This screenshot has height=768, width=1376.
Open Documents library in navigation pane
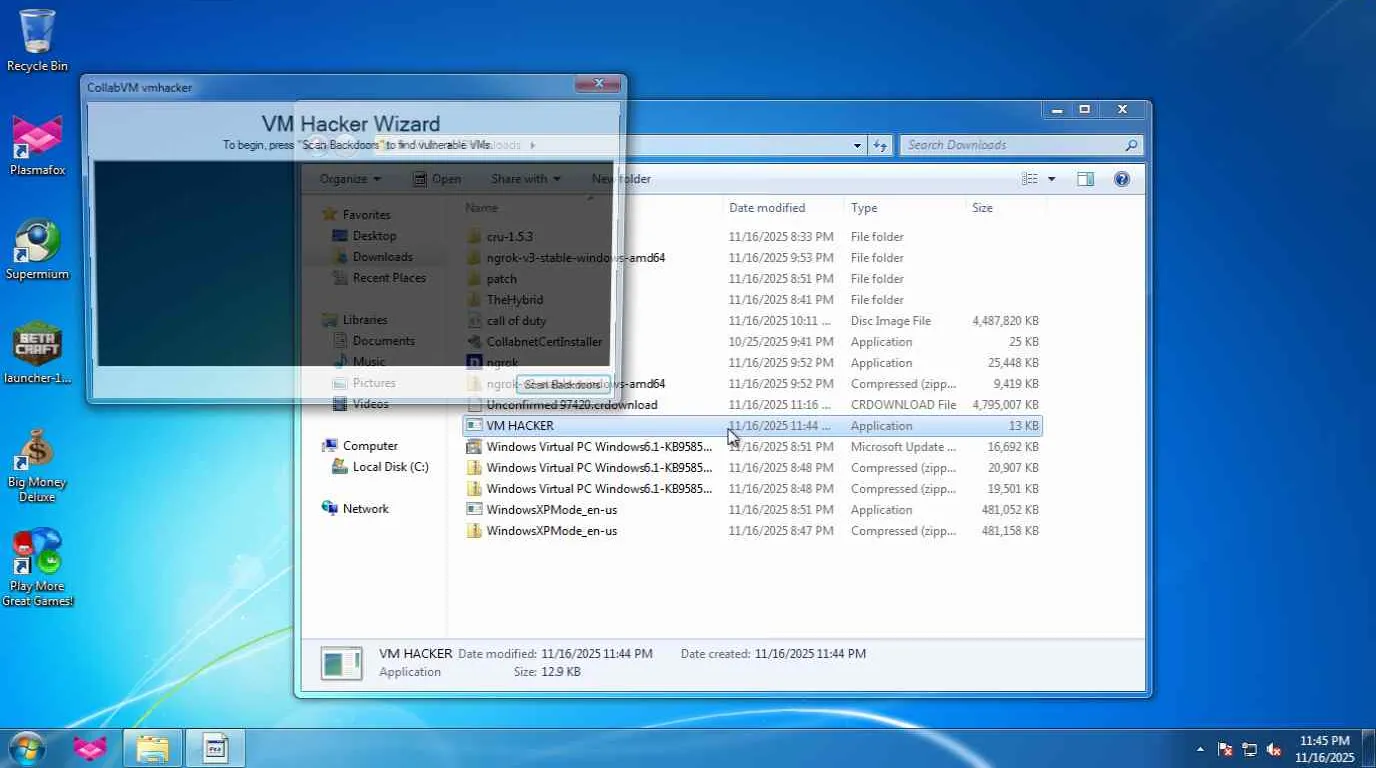click(383, 341)
